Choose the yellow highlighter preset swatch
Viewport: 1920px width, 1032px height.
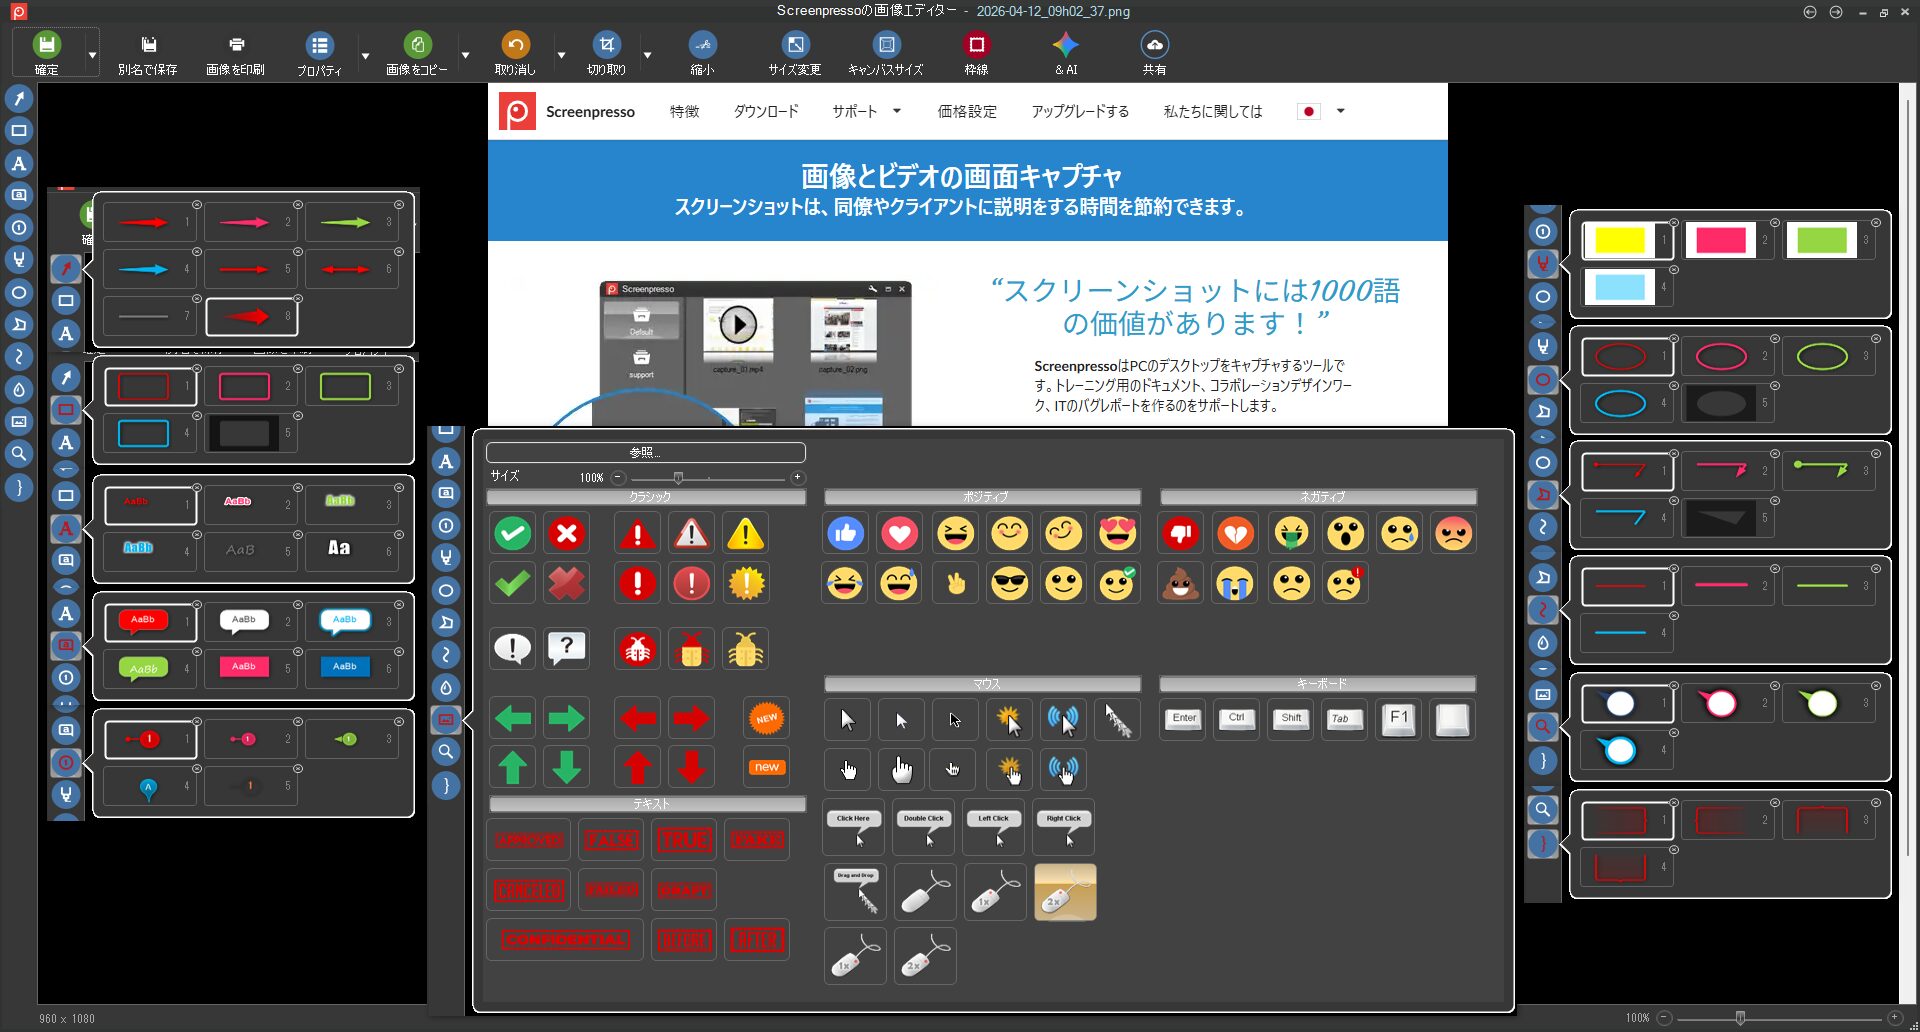(1620, 241)
